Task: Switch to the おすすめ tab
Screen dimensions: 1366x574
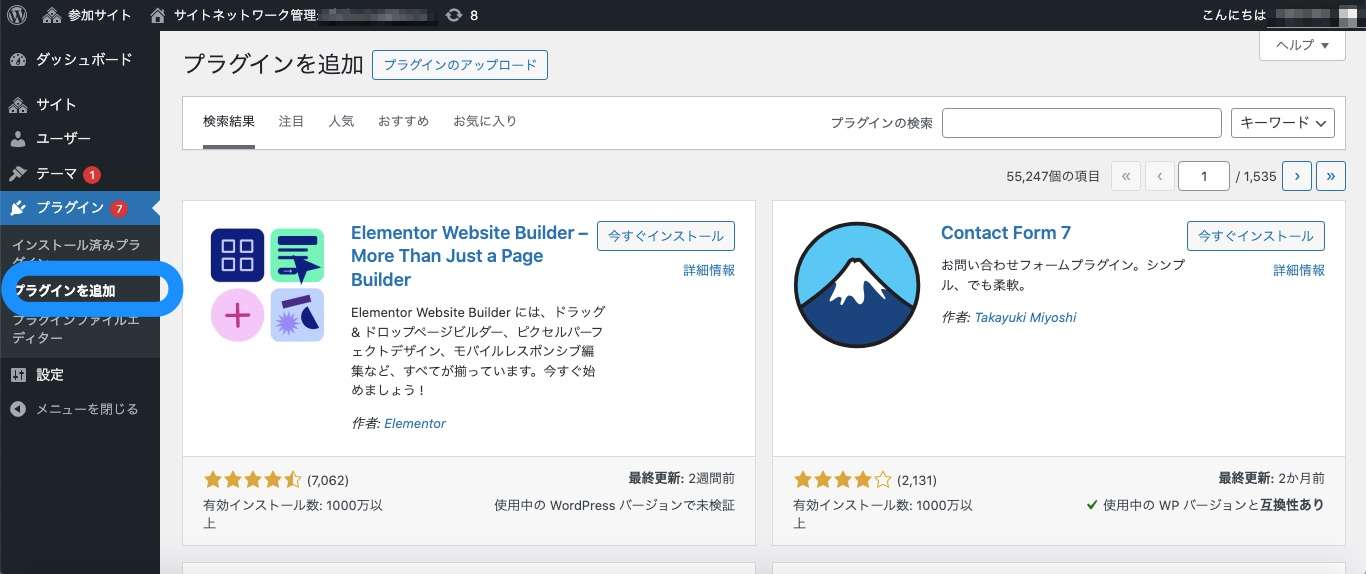Action: (403, 122)
